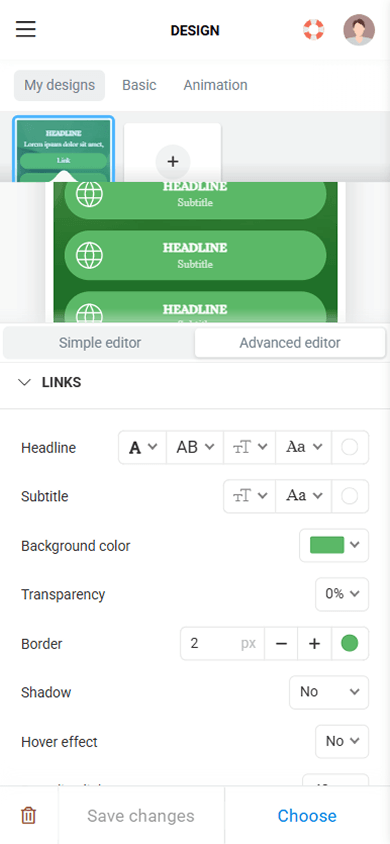Open the user profile avatar
The image size is (390, 844).
(359, 30)
